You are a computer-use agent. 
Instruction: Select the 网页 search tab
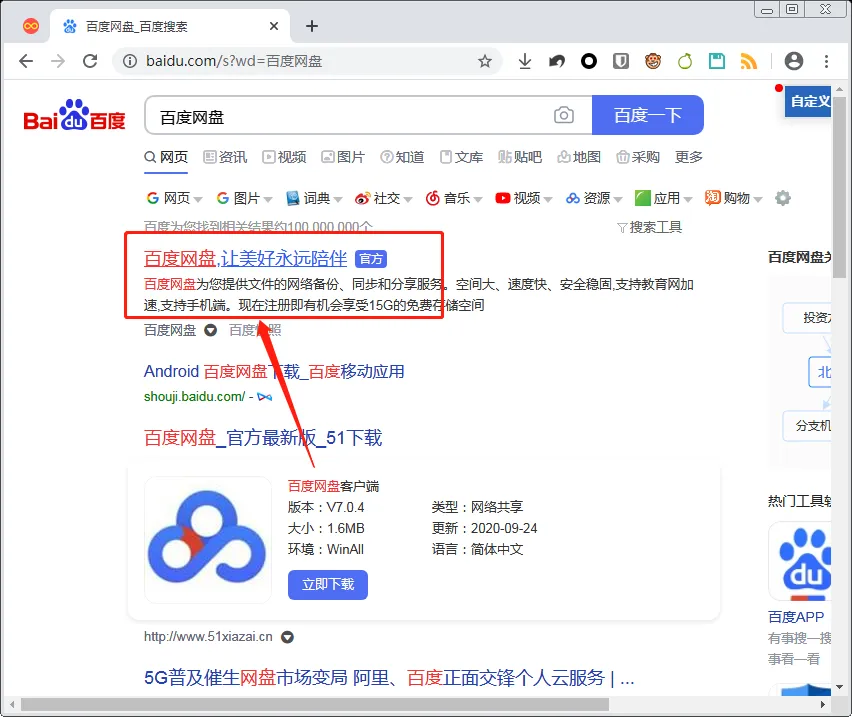tap(166, 157)
